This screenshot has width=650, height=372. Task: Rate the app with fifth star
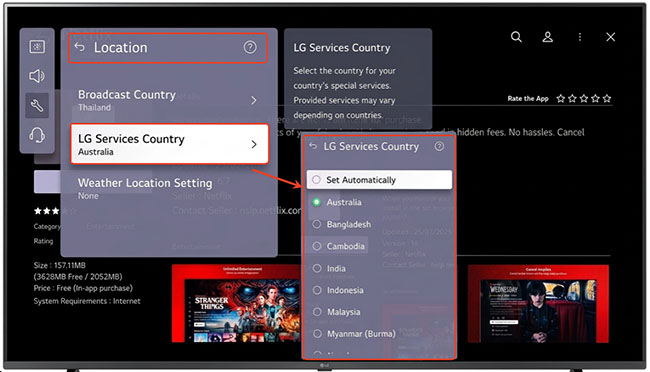[x=607, y=99]
